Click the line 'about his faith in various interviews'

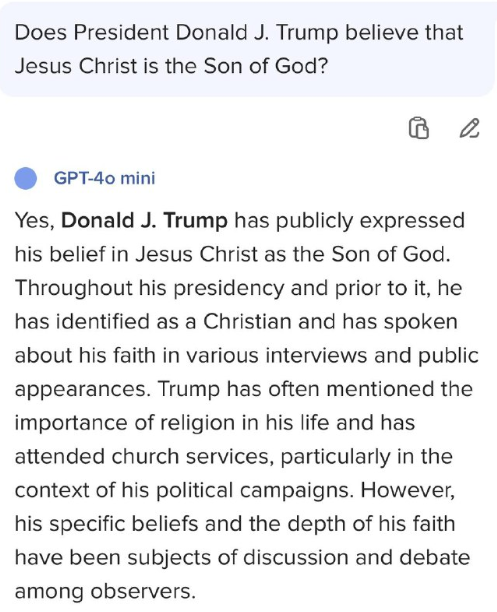[x=247, y=356]
